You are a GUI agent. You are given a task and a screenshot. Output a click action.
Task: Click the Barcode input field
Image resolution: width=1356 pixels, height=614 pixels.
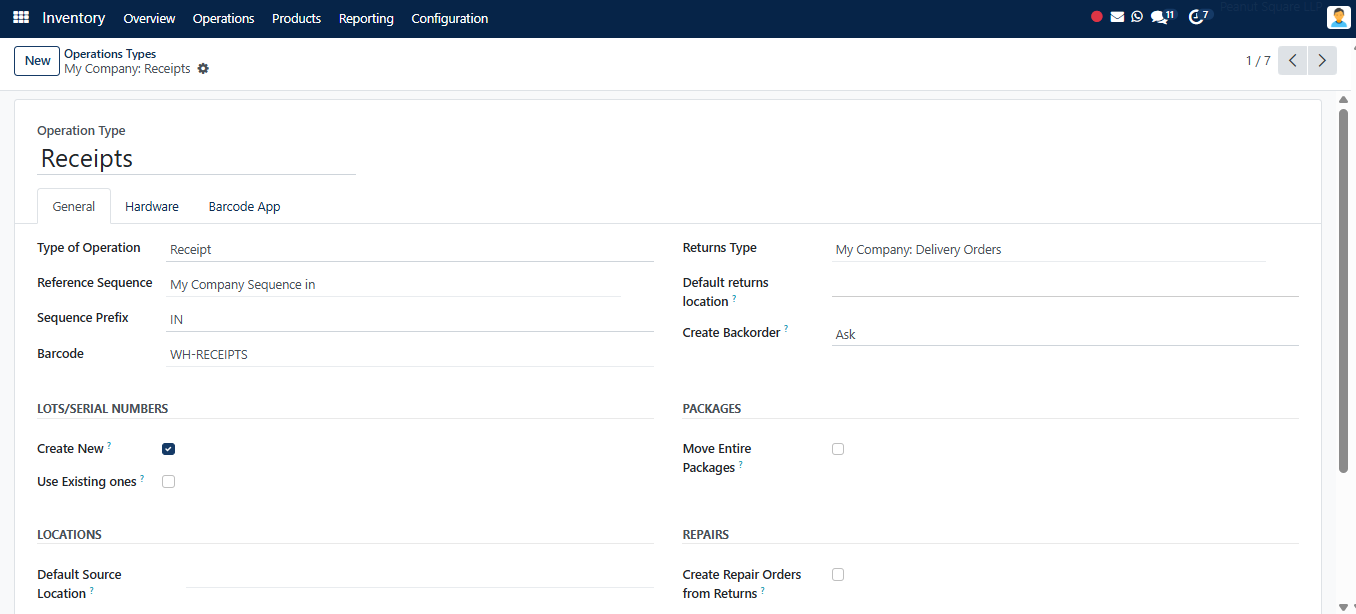[410, 354]
